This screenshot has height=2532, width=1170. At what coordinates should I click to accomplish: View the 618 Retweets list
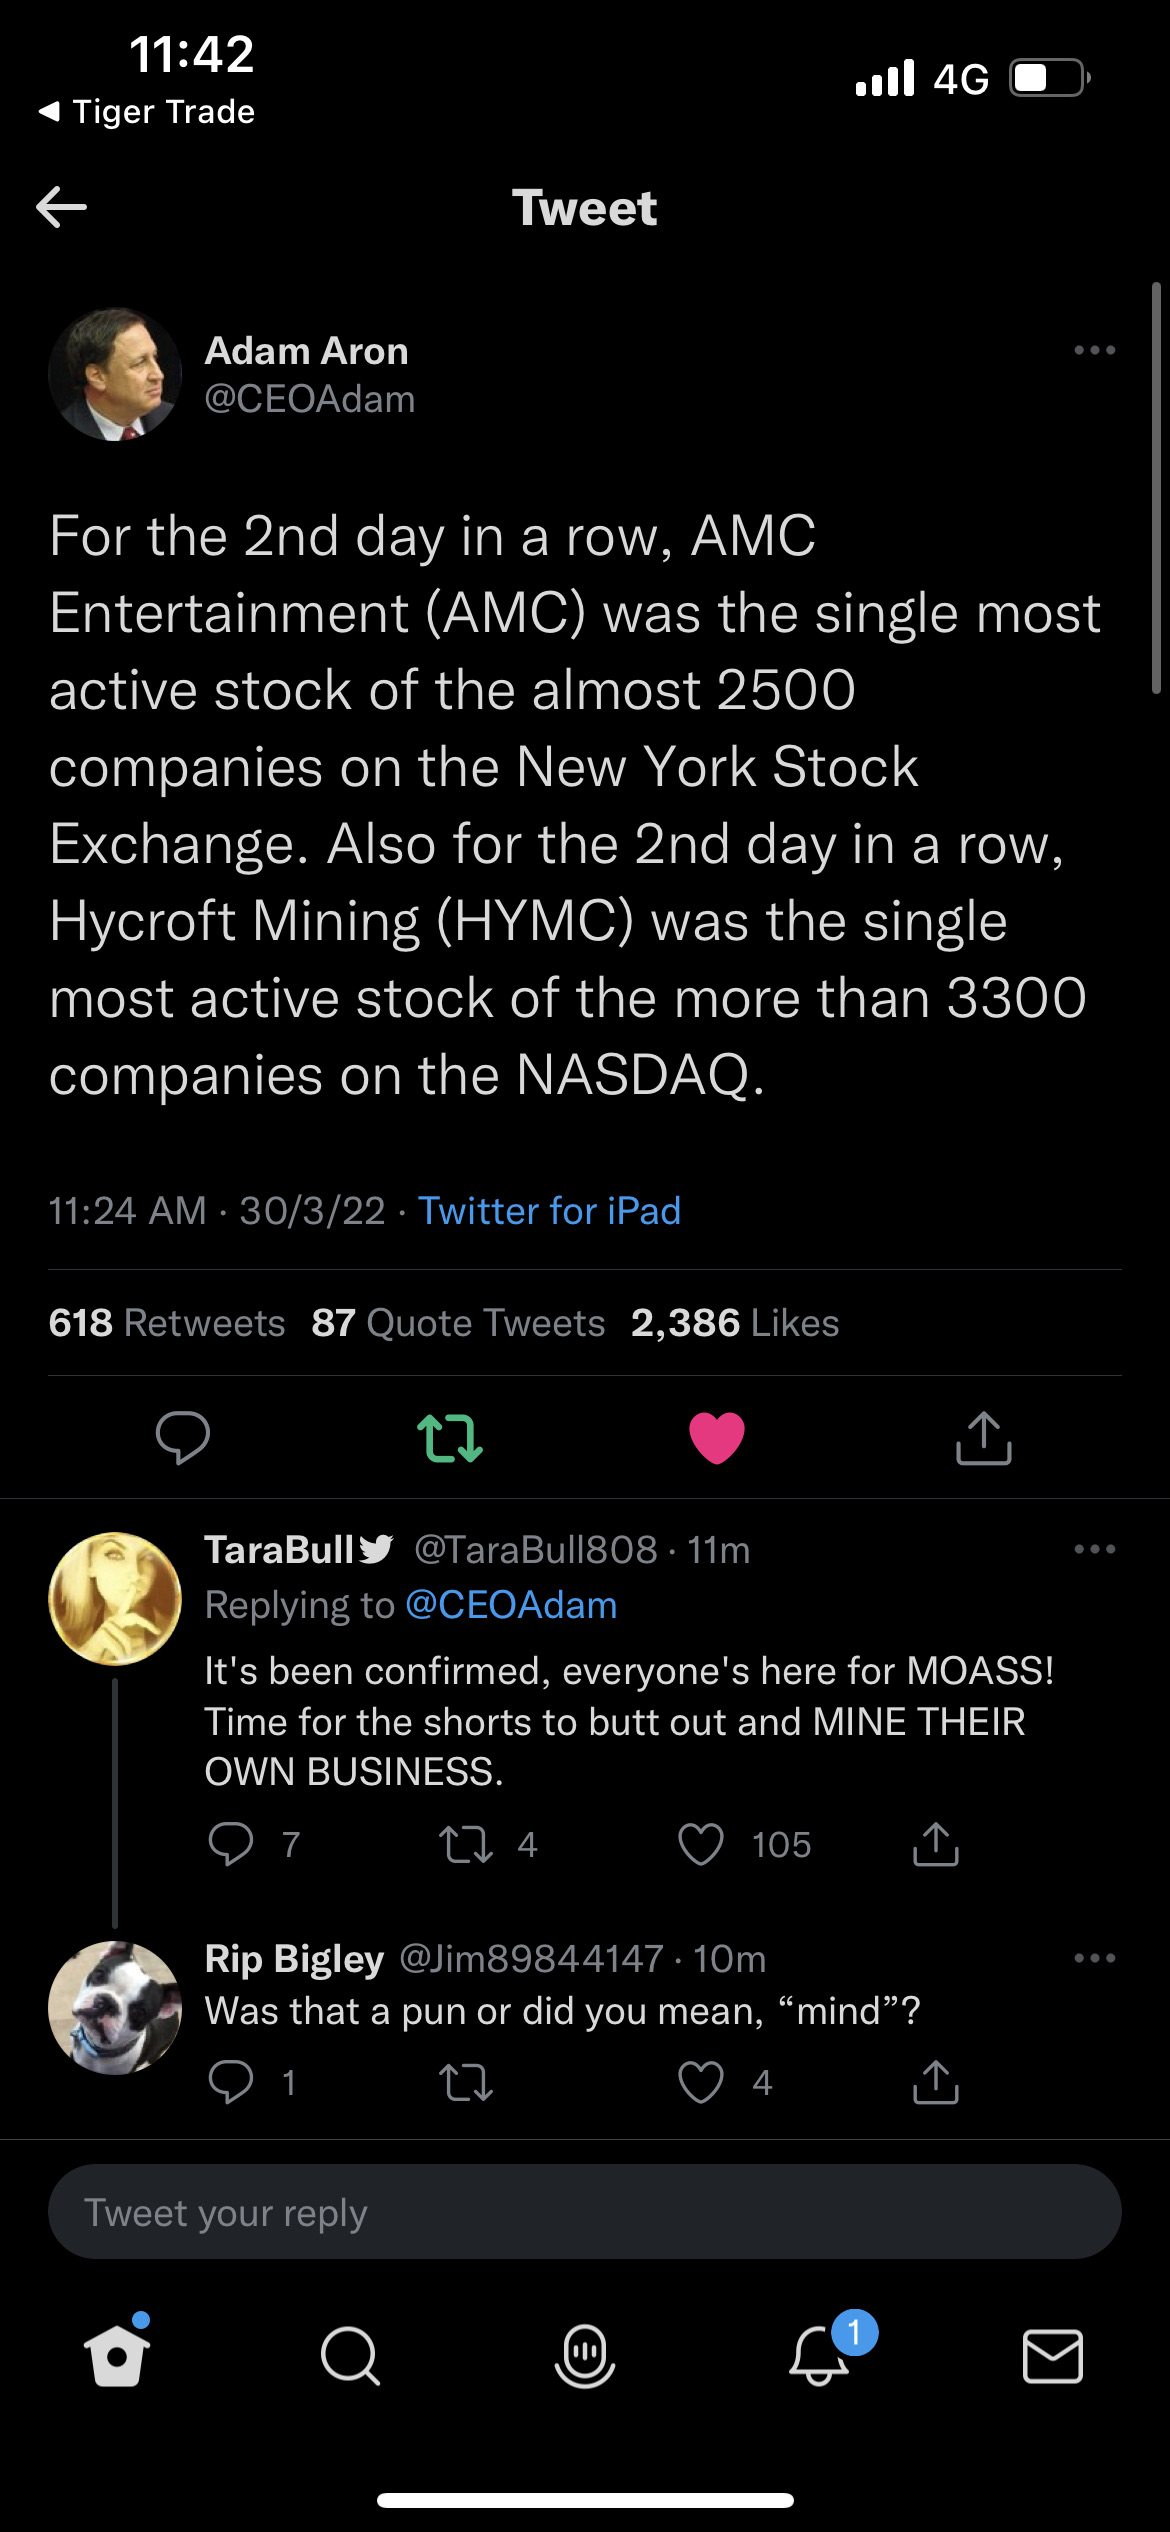click(x=167, y=1323)
